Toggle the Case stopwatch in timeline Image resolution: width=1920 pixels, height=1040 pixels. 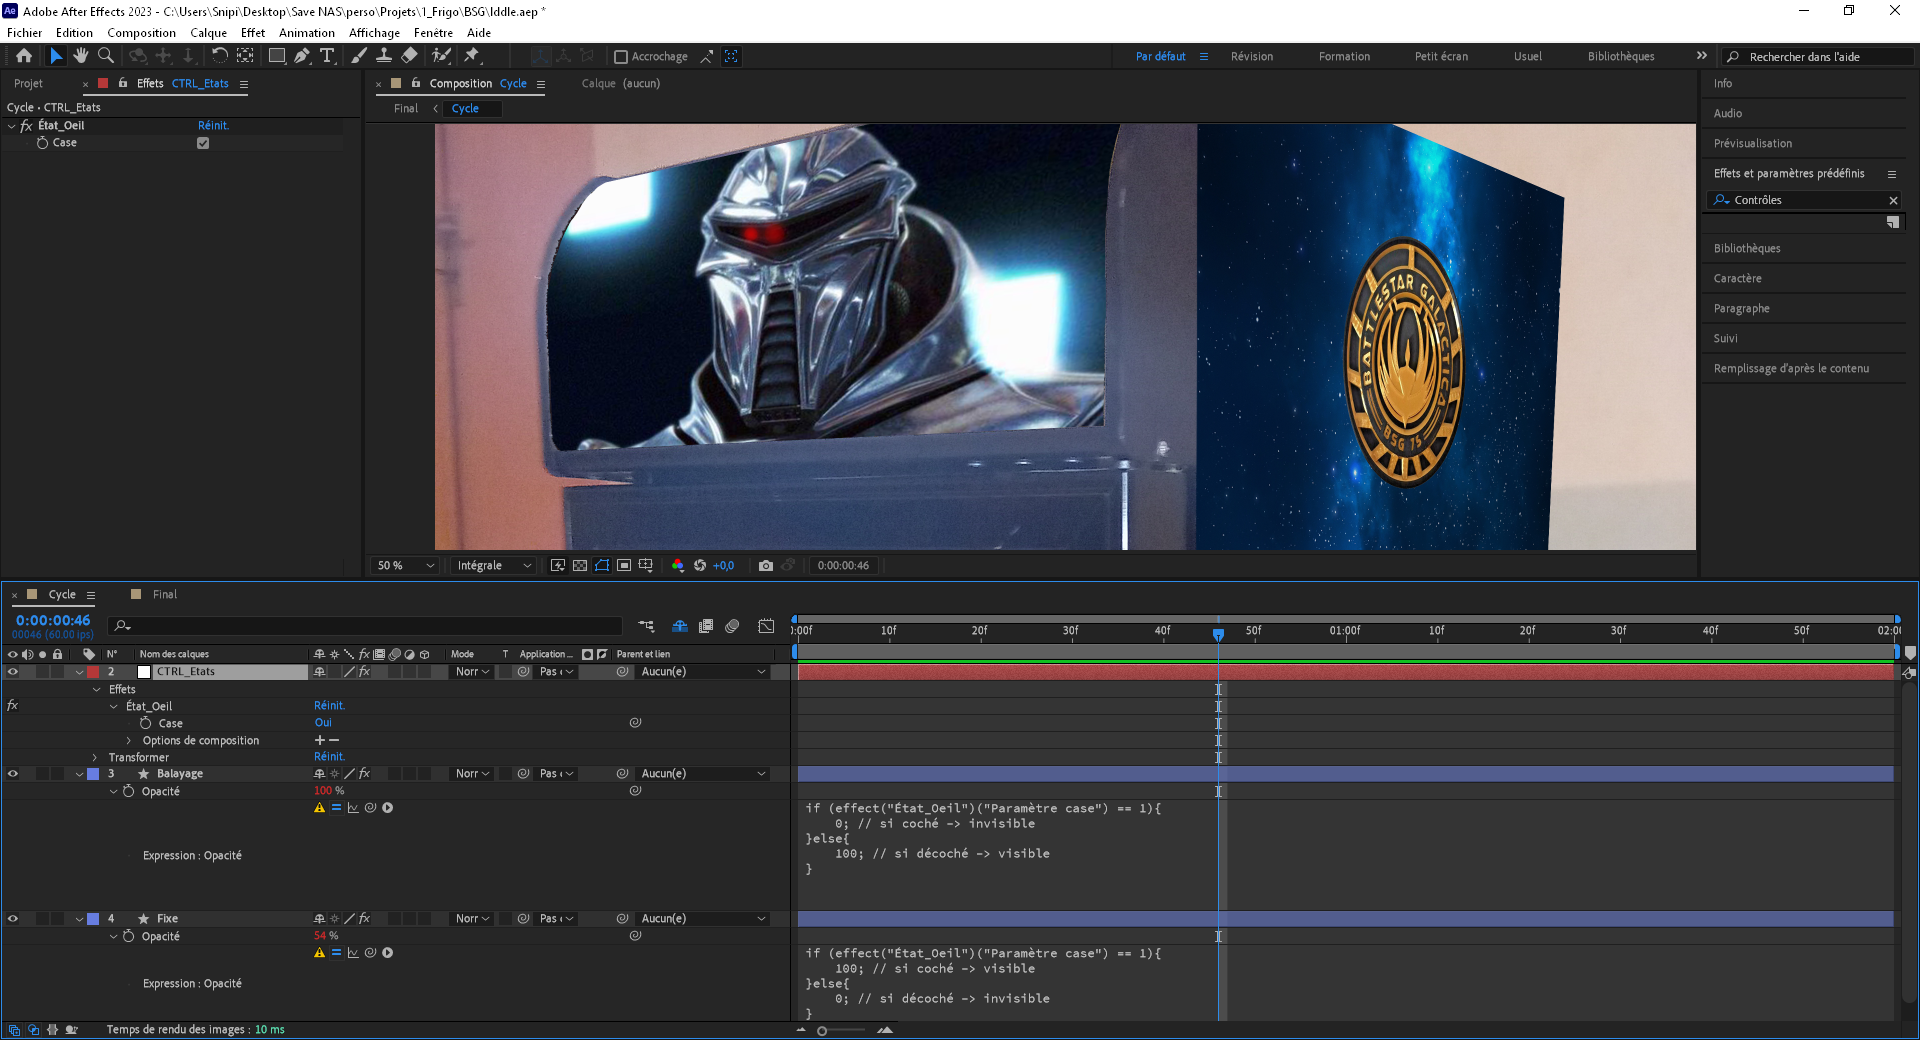(x=146, y=723)
